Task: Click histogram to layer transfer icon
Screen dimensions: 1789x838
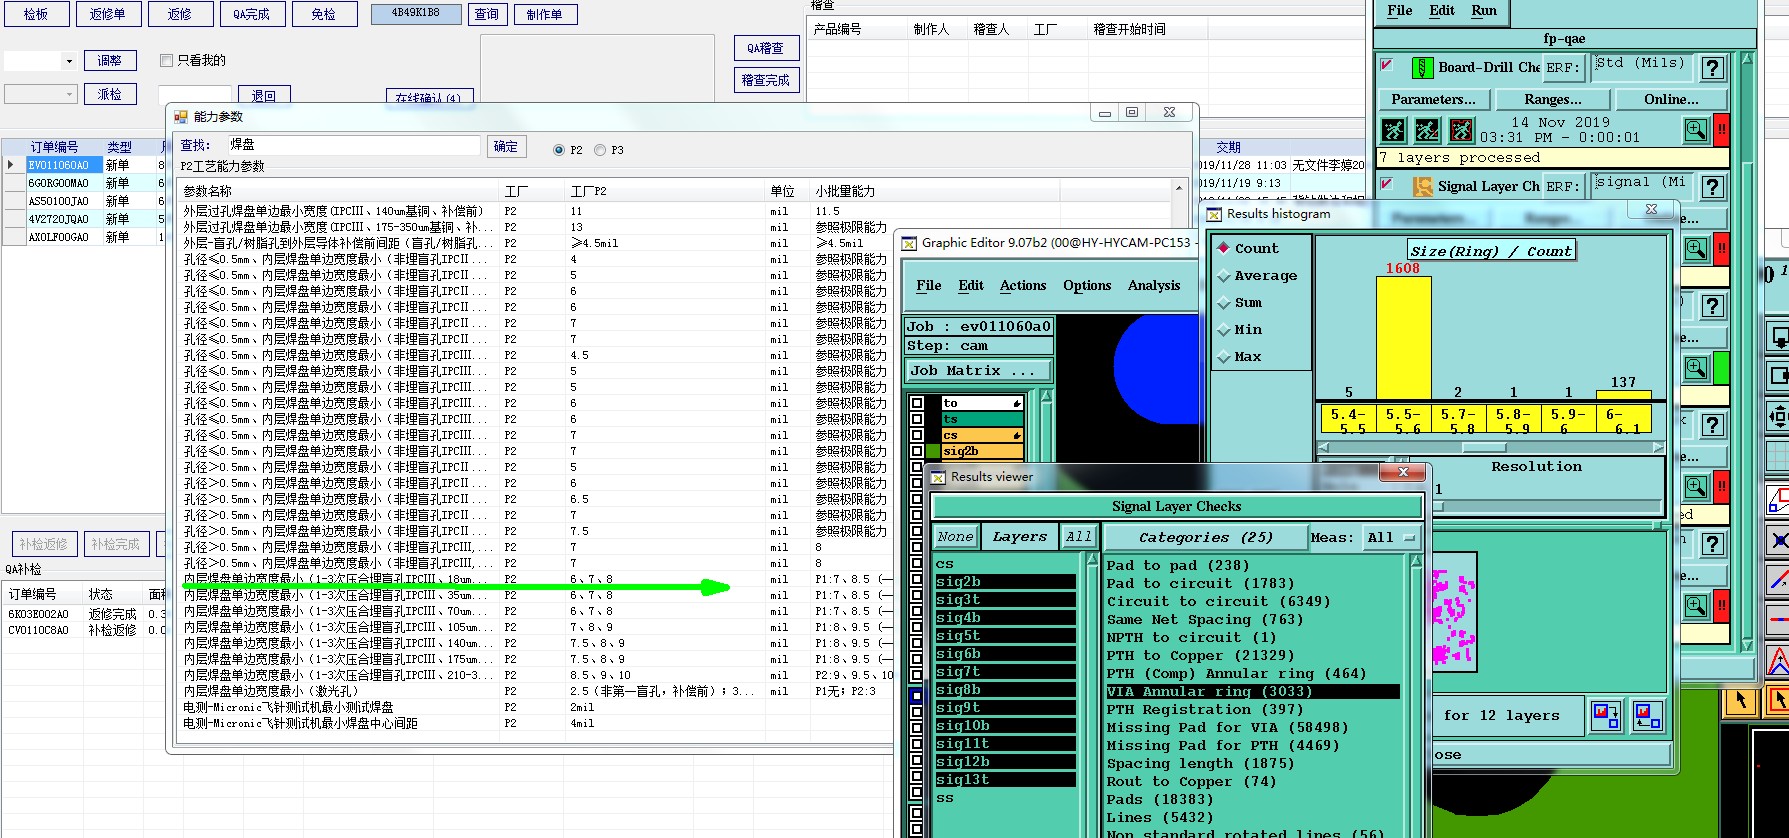Action: 1607,716
